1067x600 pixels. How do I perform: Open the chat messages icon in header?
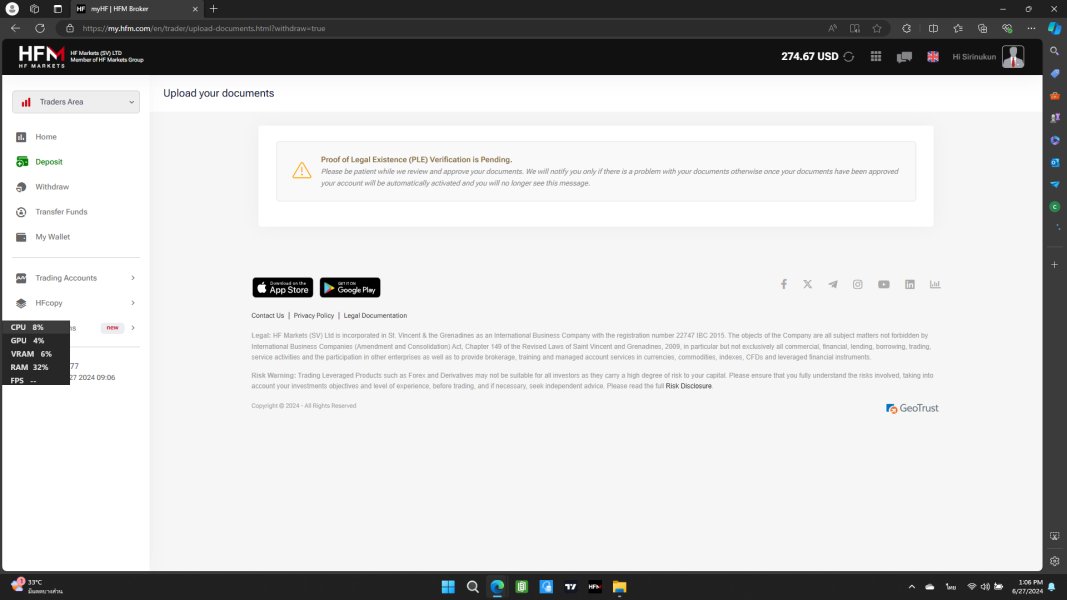click(x=904, y=57)
